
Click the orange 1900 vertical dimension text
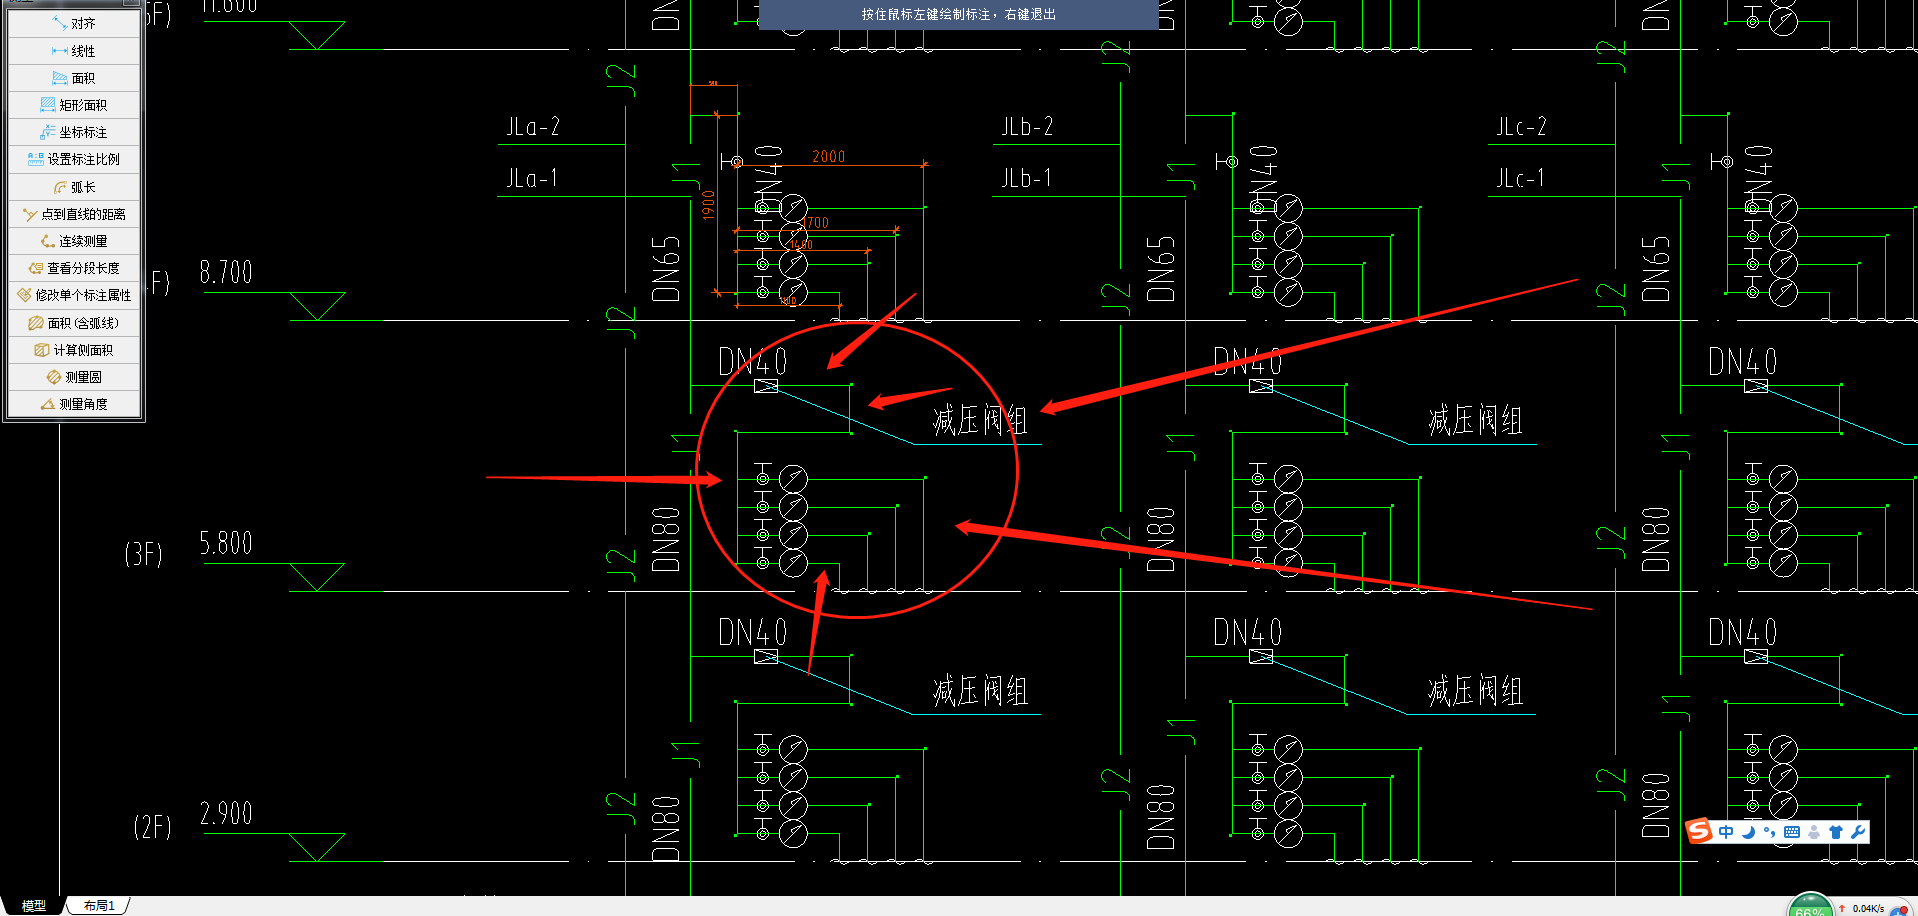[708, 205]
